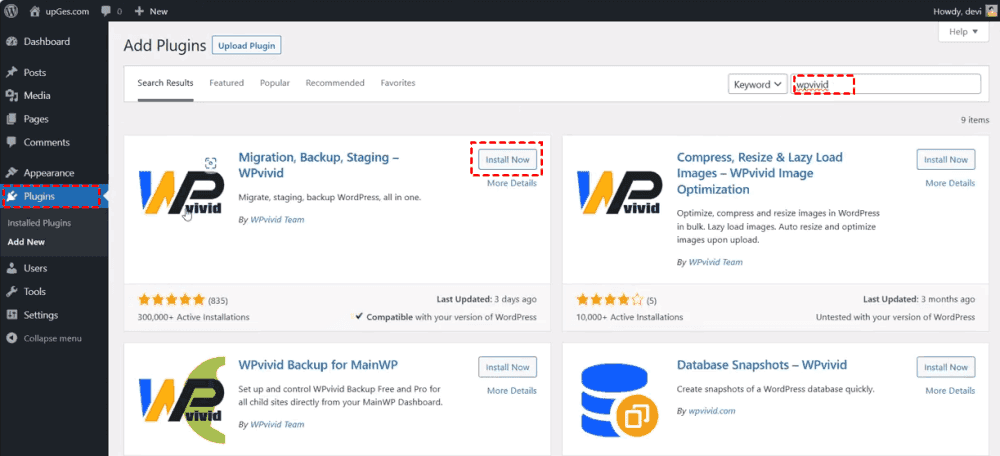Install WPvivid Backup for MainWP plugin
This screenshot has width=1000, height=456.
click(x=508, y=367)
